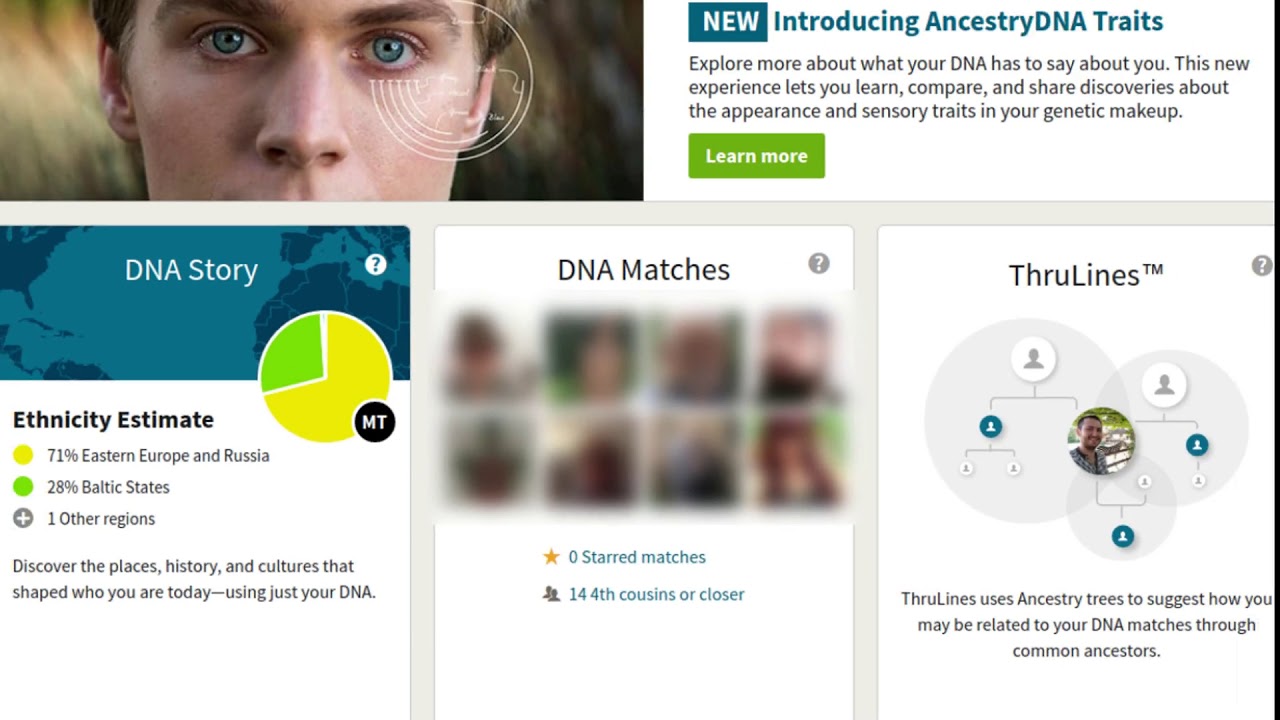Click the Introducing AncestryDNA Traits heading

pyautogui.click(x=968, y=21)
